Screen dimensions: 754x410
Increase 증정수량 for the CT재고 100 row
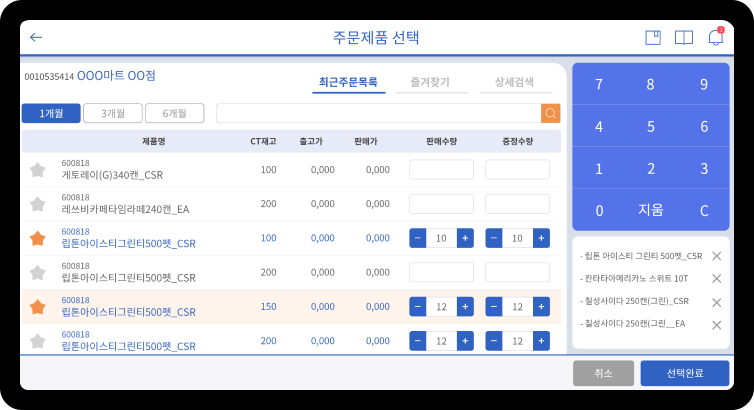click(541, 238)
